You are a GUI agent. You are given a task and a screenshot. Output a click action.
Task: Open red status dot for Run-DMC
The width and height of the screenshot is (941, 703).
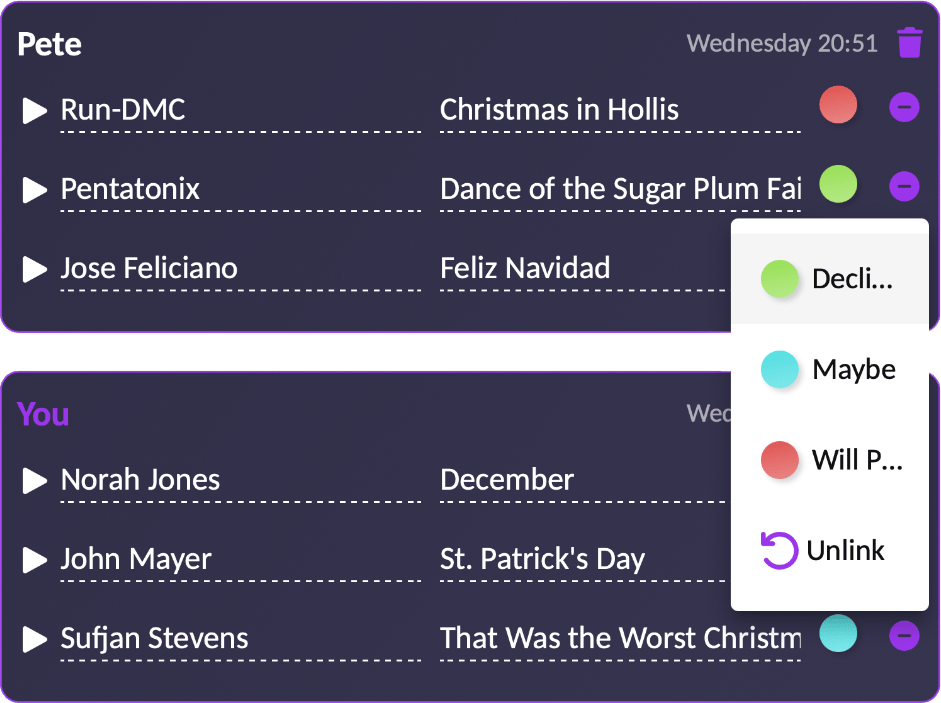pos(838,105)
